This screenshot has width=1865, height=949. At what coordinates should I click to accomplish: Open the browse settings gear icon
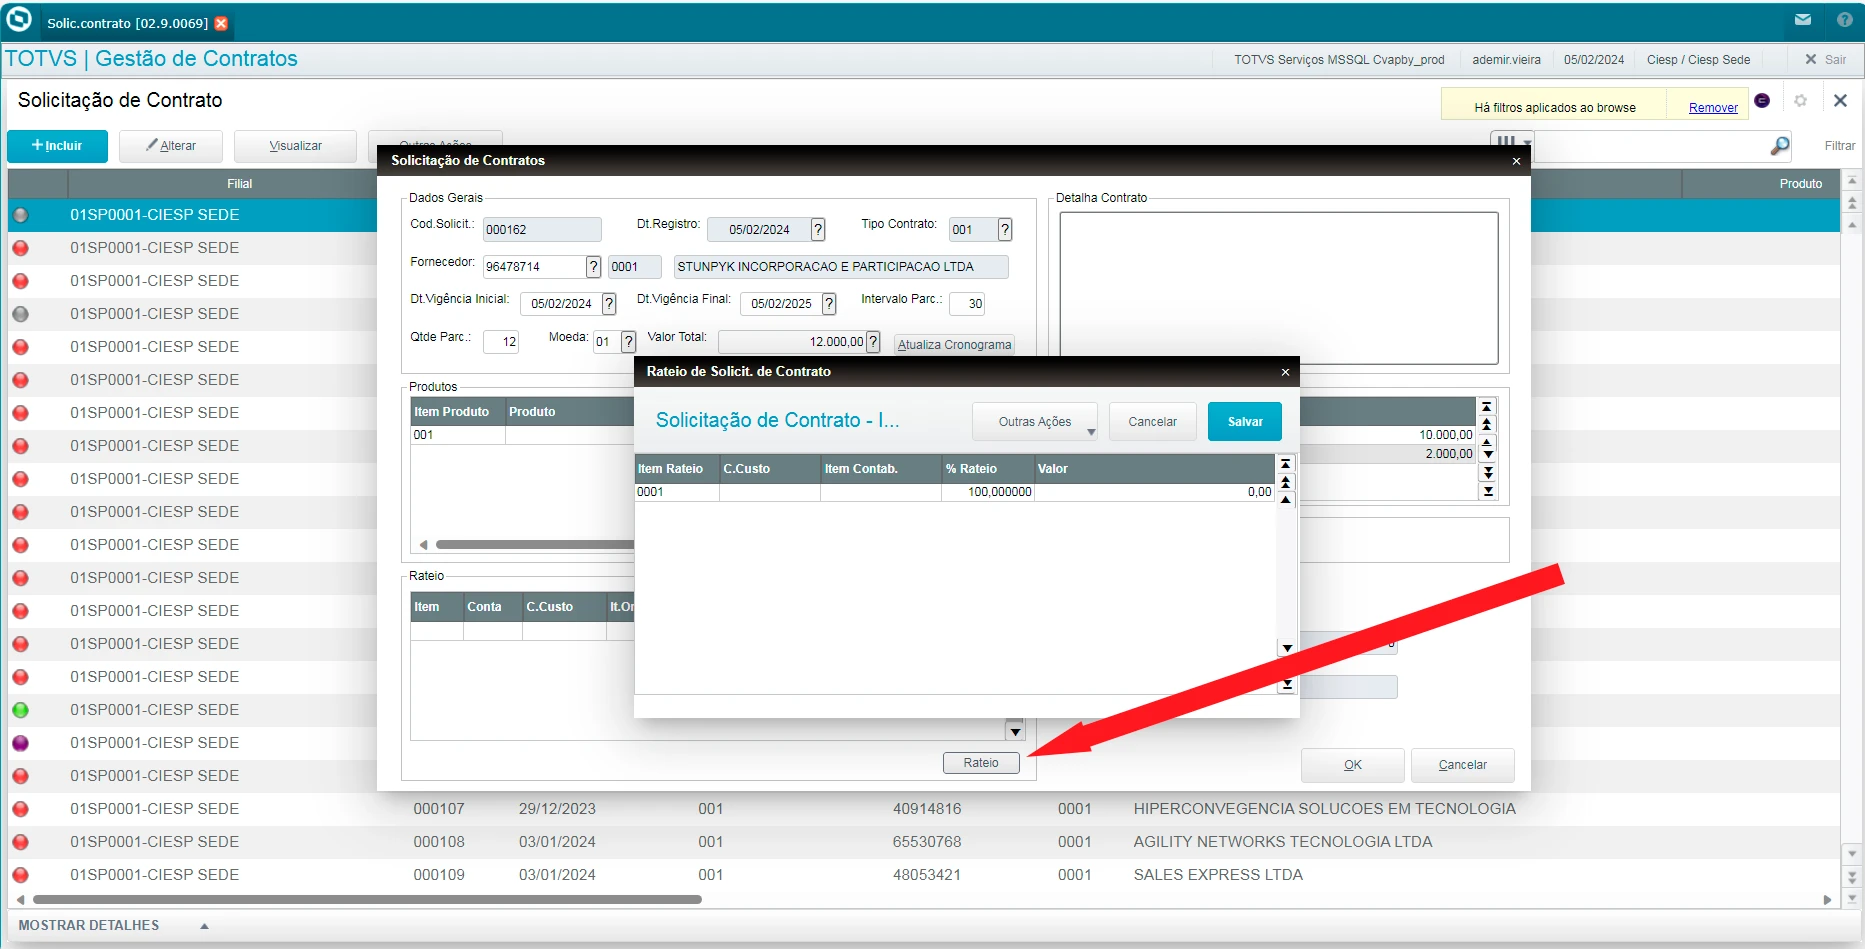pyautogui.click(x=1801, y=101)
